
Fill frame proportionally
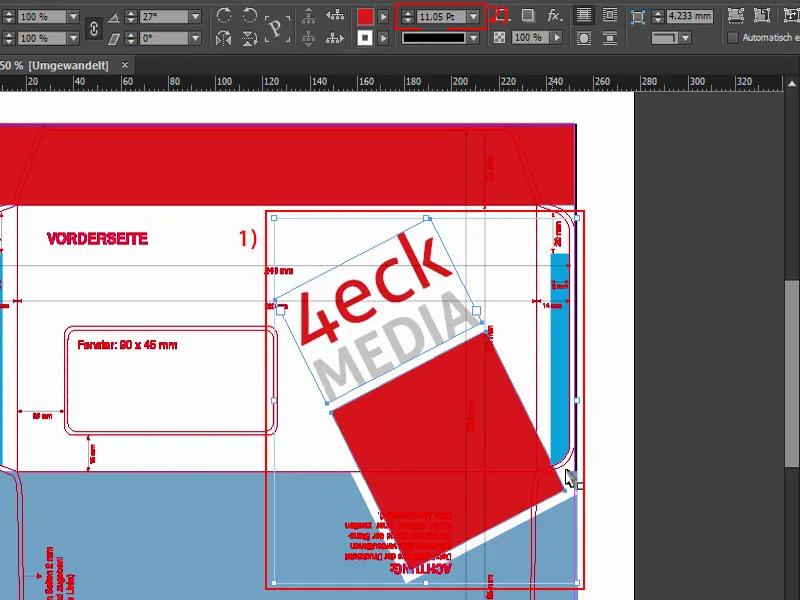[735, 16]
